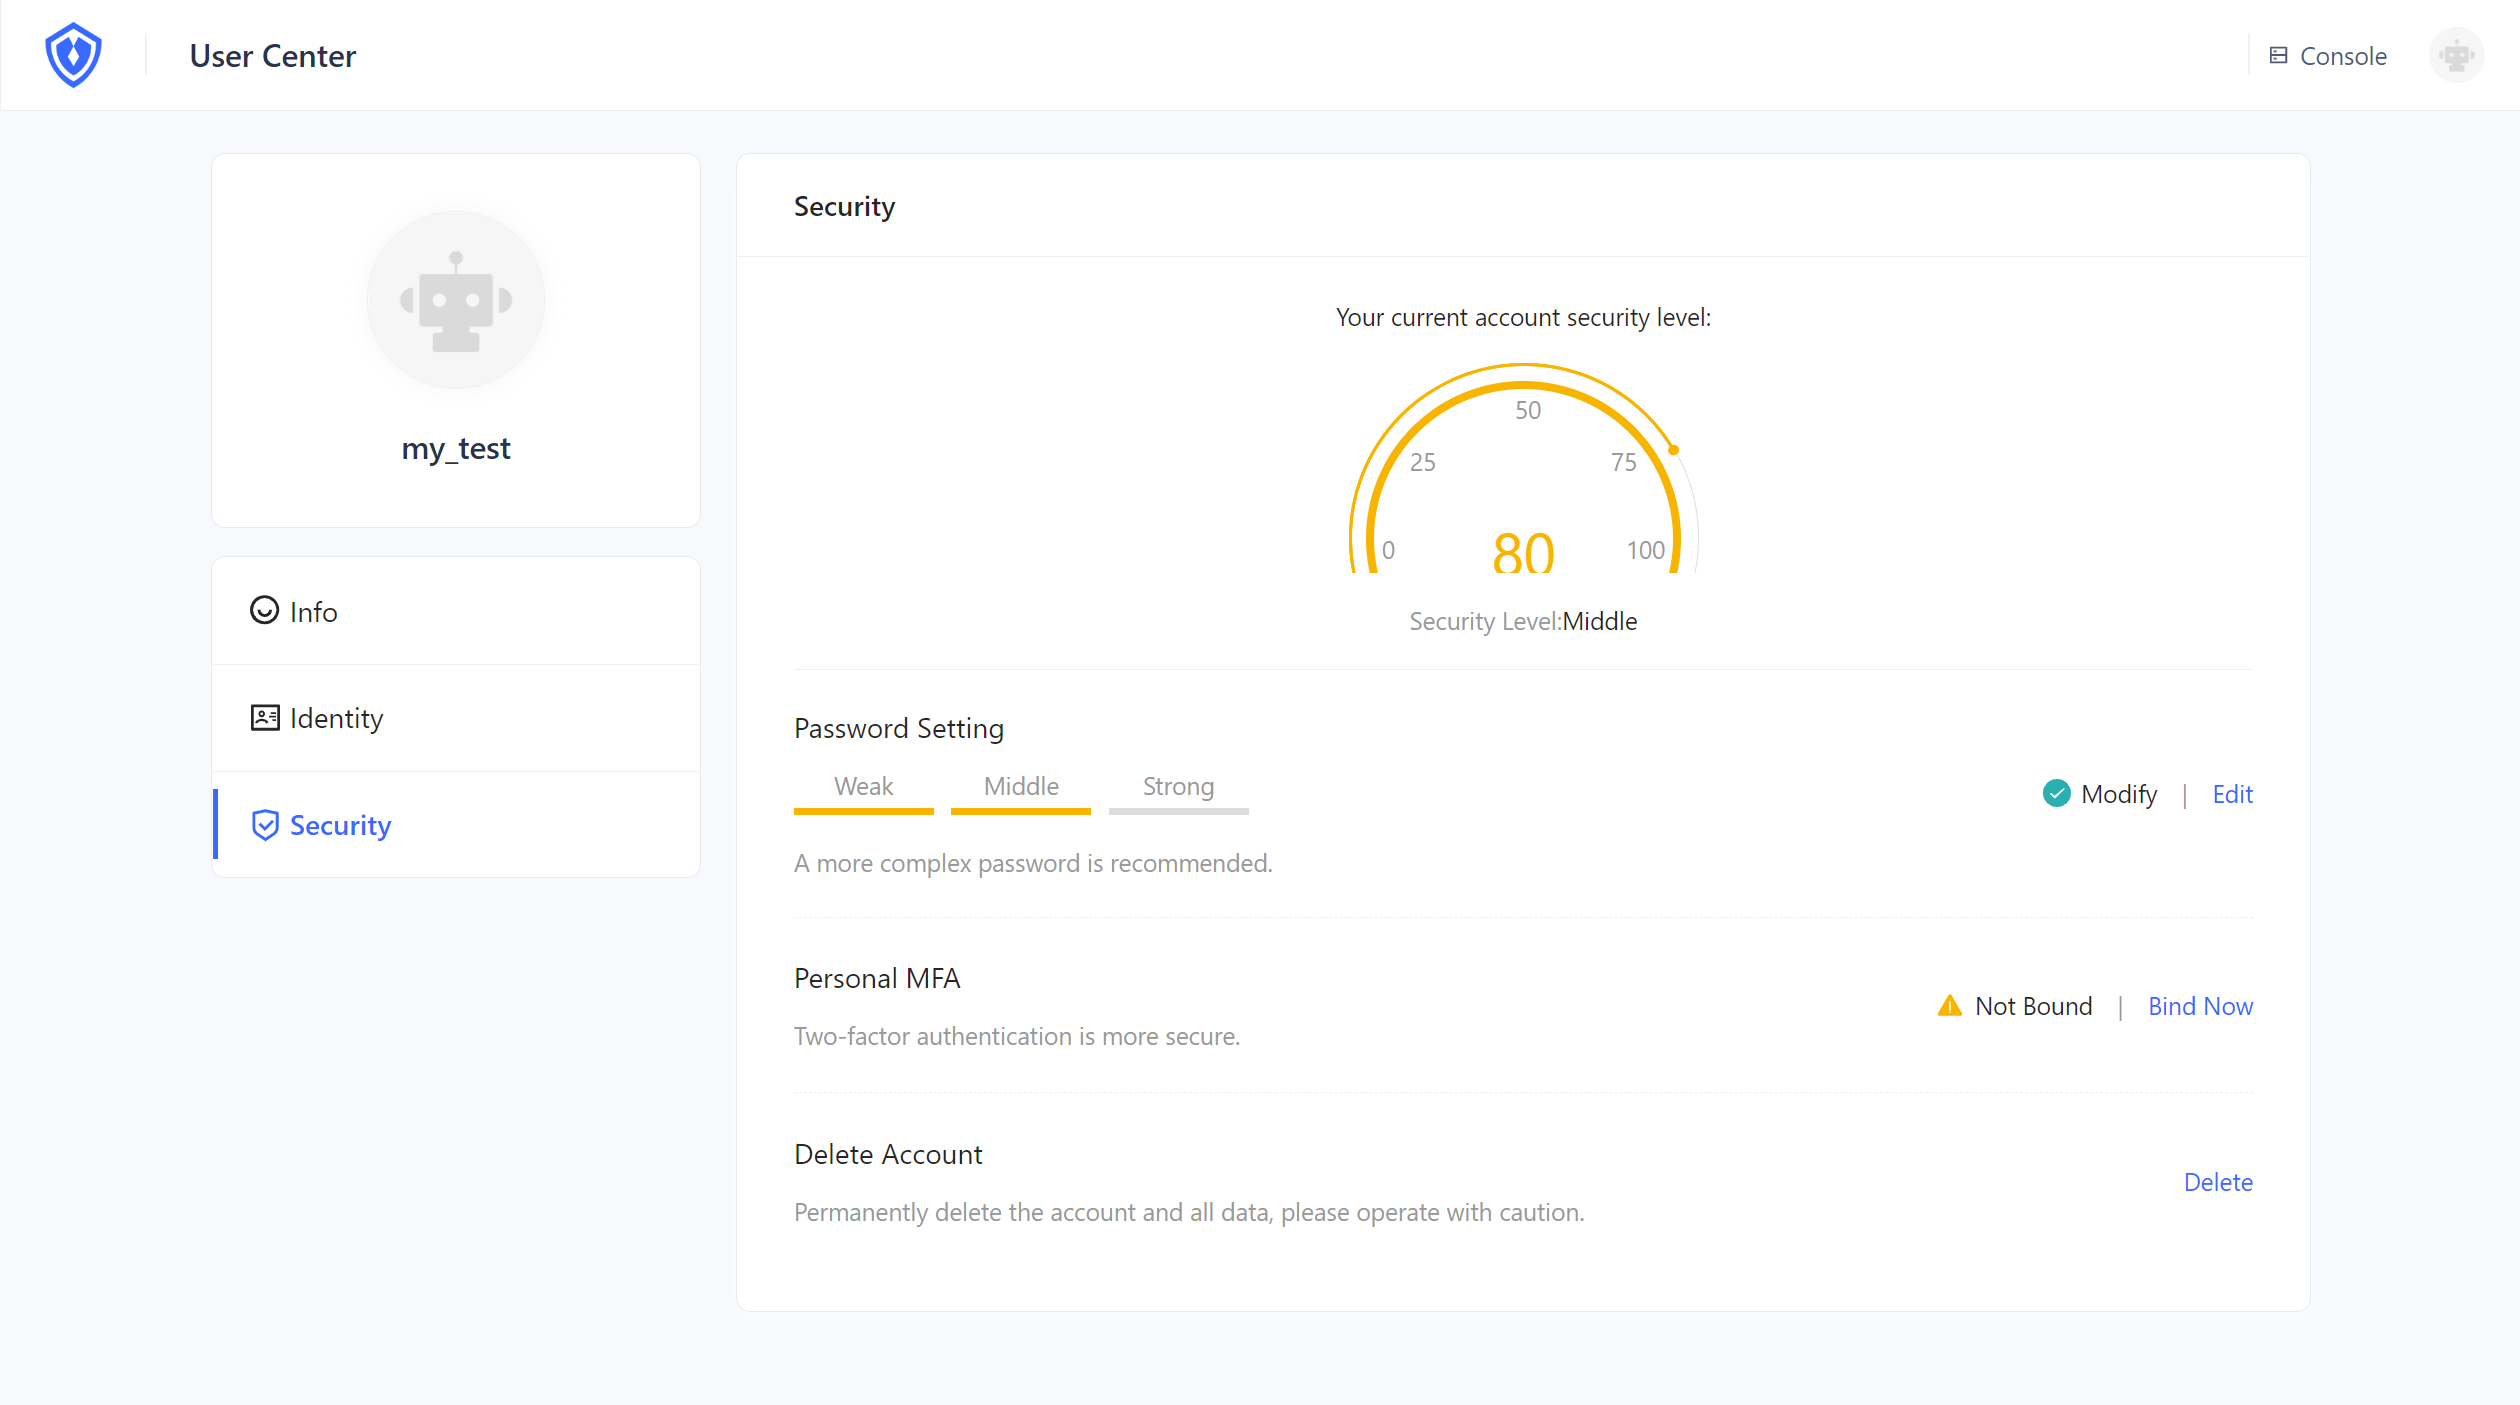Click Bind Now to set up MFA
2520x1405 pixels.
pyautogui.click(x=2200, y=1006)
